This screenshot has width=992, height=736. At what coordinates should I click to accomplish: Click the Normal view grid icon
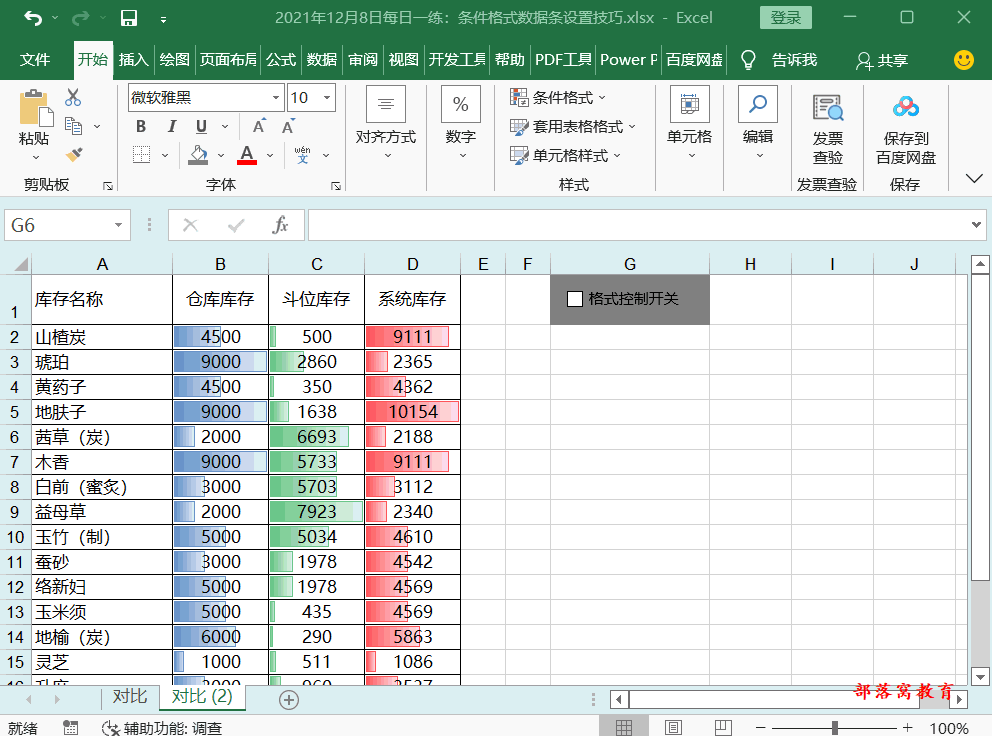pos(624,728)
